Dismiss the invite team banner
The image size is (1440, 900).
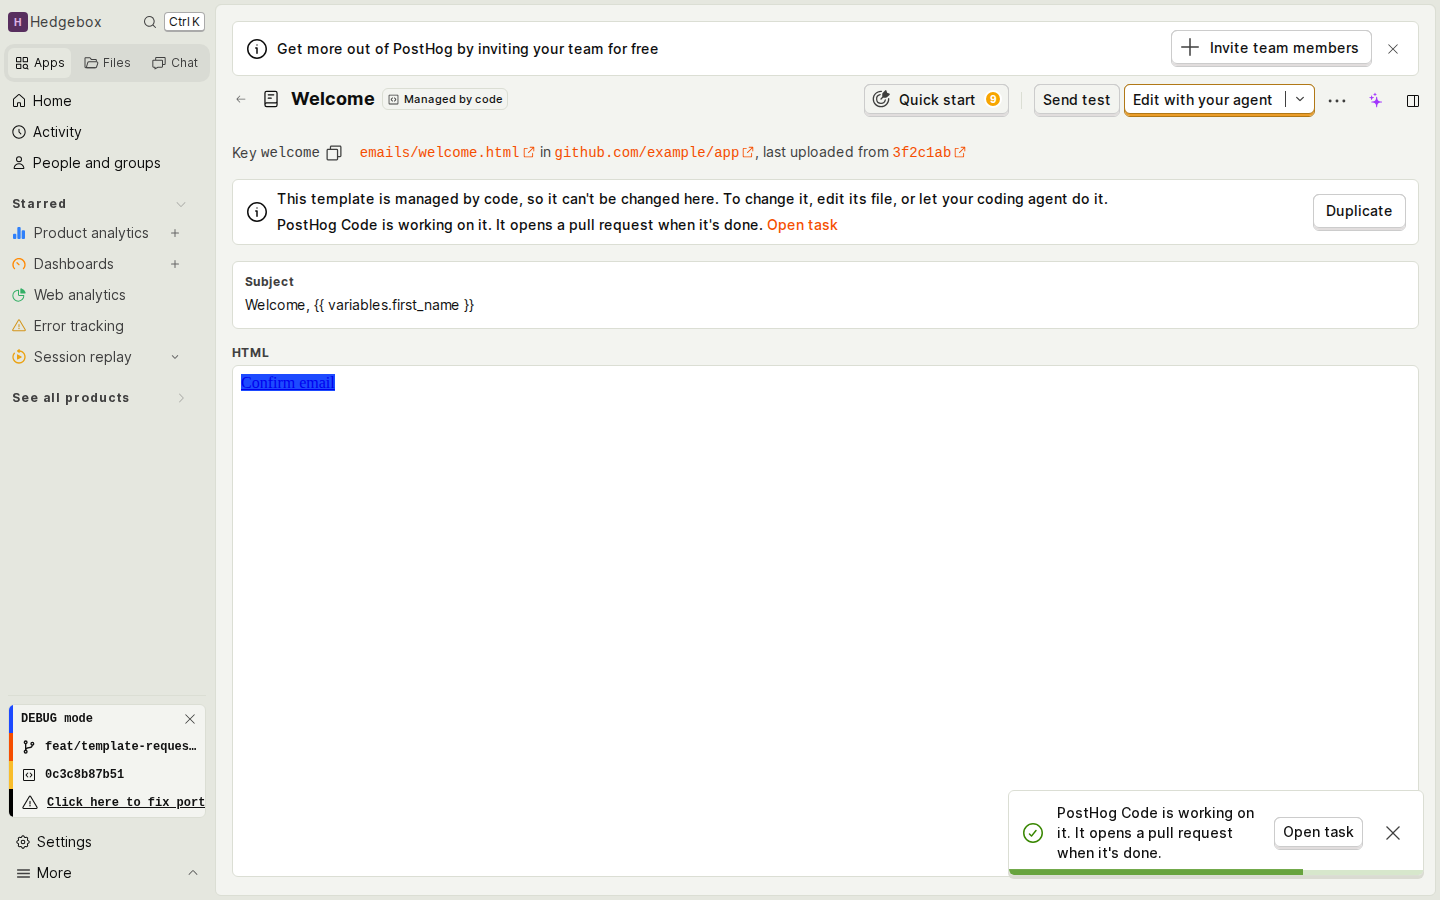[1393, 49]
